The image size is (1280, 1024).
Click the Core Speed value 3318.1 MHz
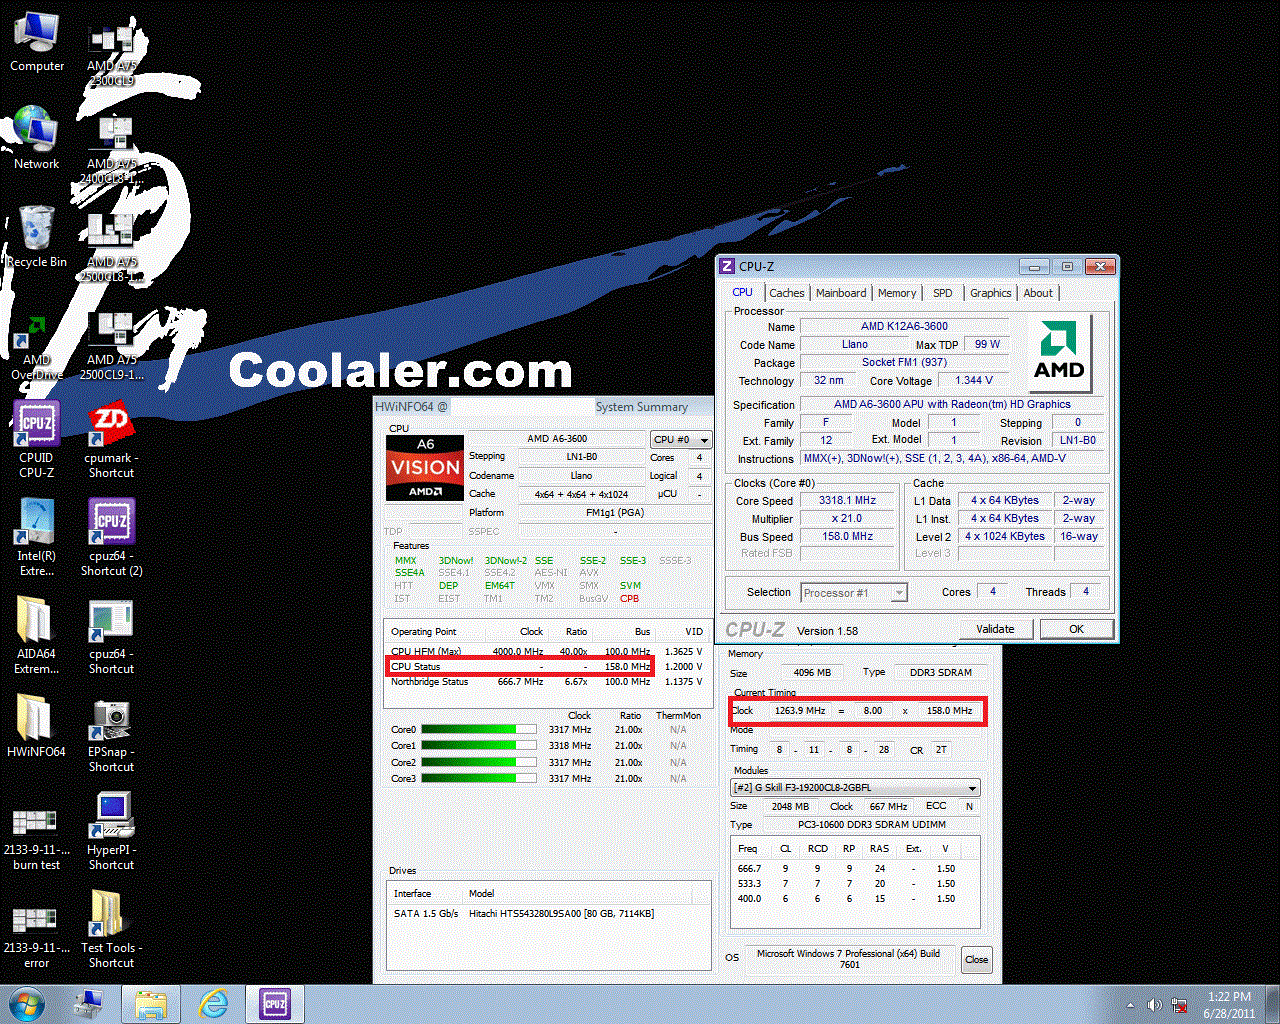click(848, 501)
